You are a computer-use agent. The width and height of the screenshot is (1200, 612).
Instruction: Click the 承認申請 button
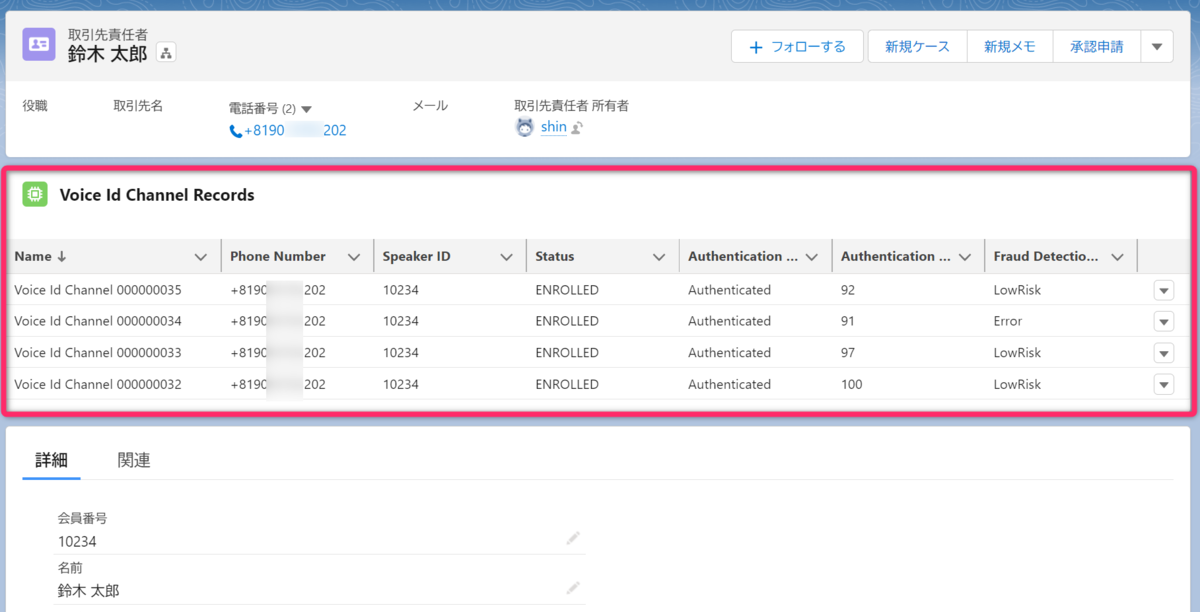(1096, 46)
